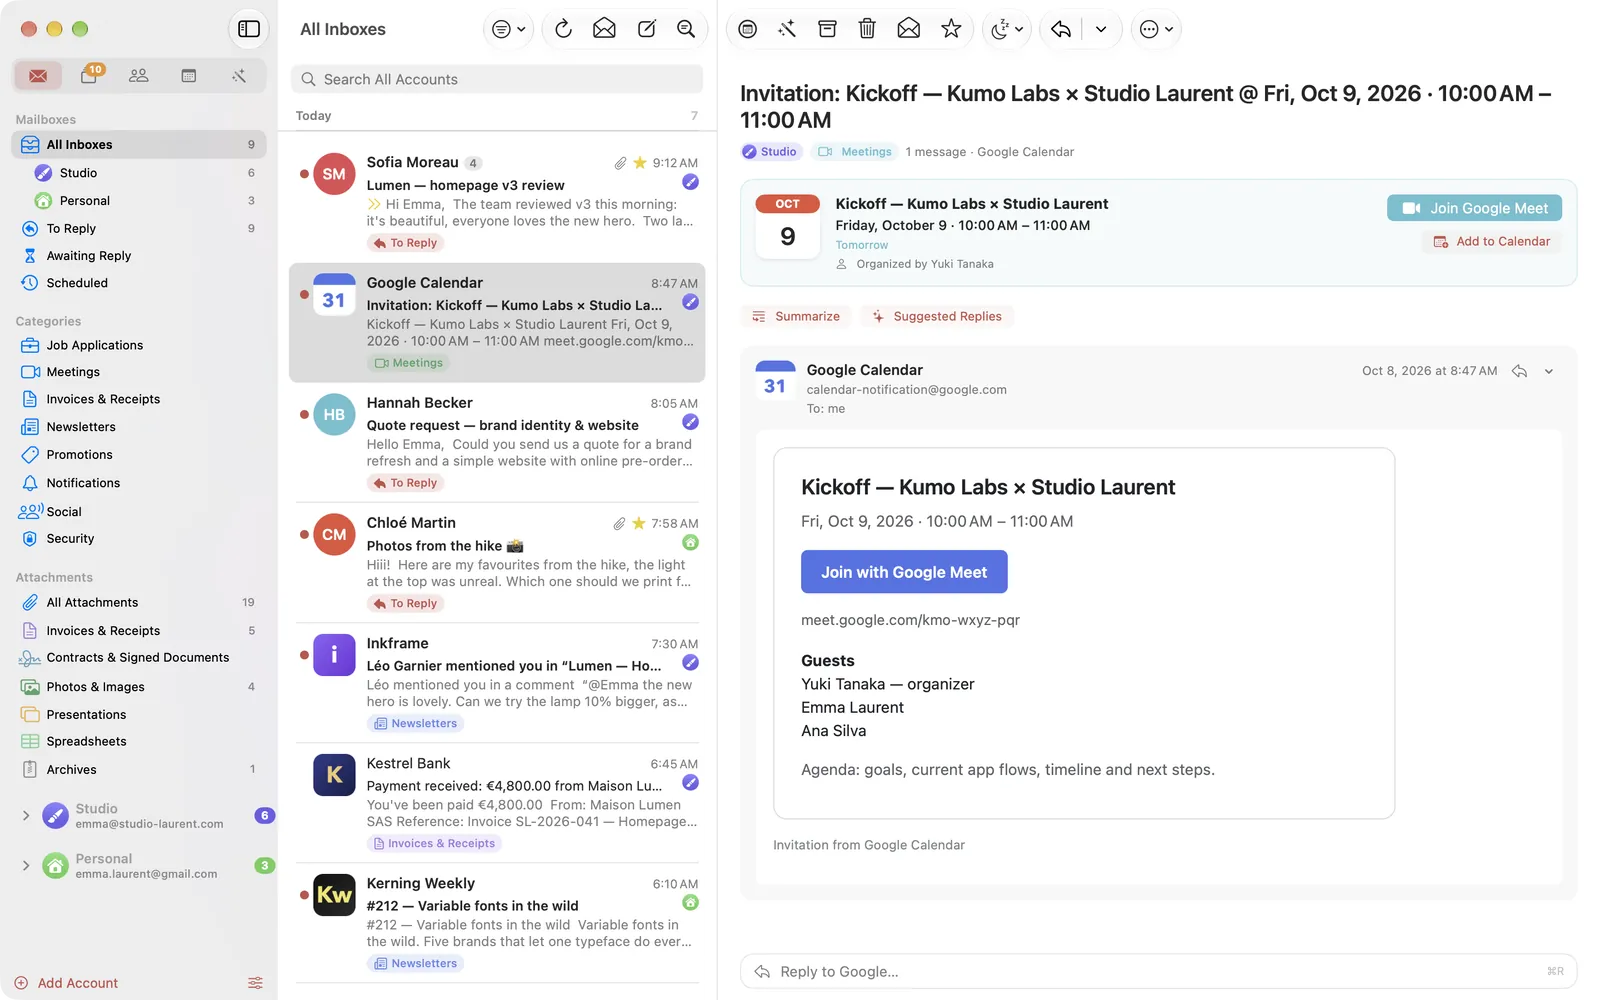
Task: Expand message details chevron beside date
Action: (x=1549, y=371)
